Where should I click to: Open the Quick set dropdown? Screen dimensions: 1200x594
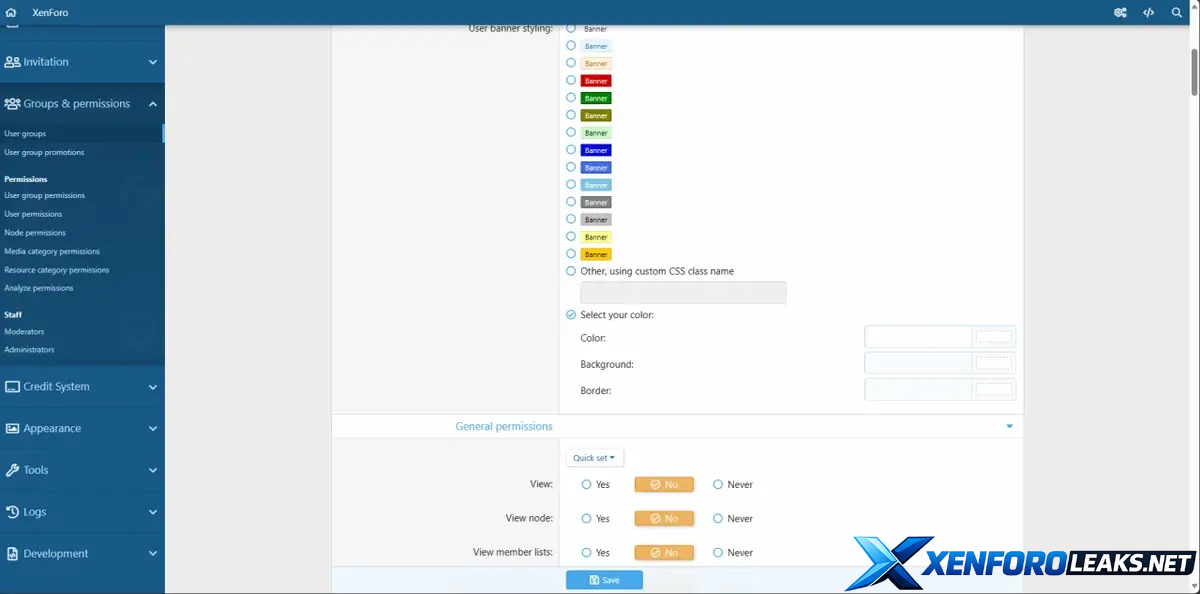coord(594,458)
